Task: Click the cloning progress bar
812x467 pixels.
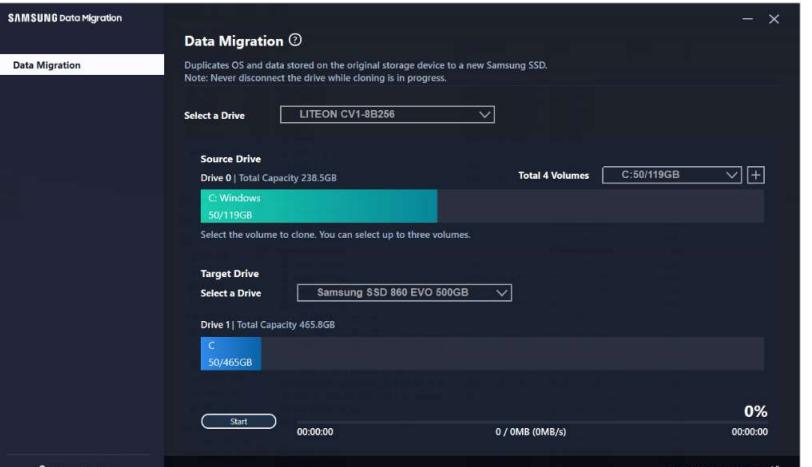Action: point(532,422)
